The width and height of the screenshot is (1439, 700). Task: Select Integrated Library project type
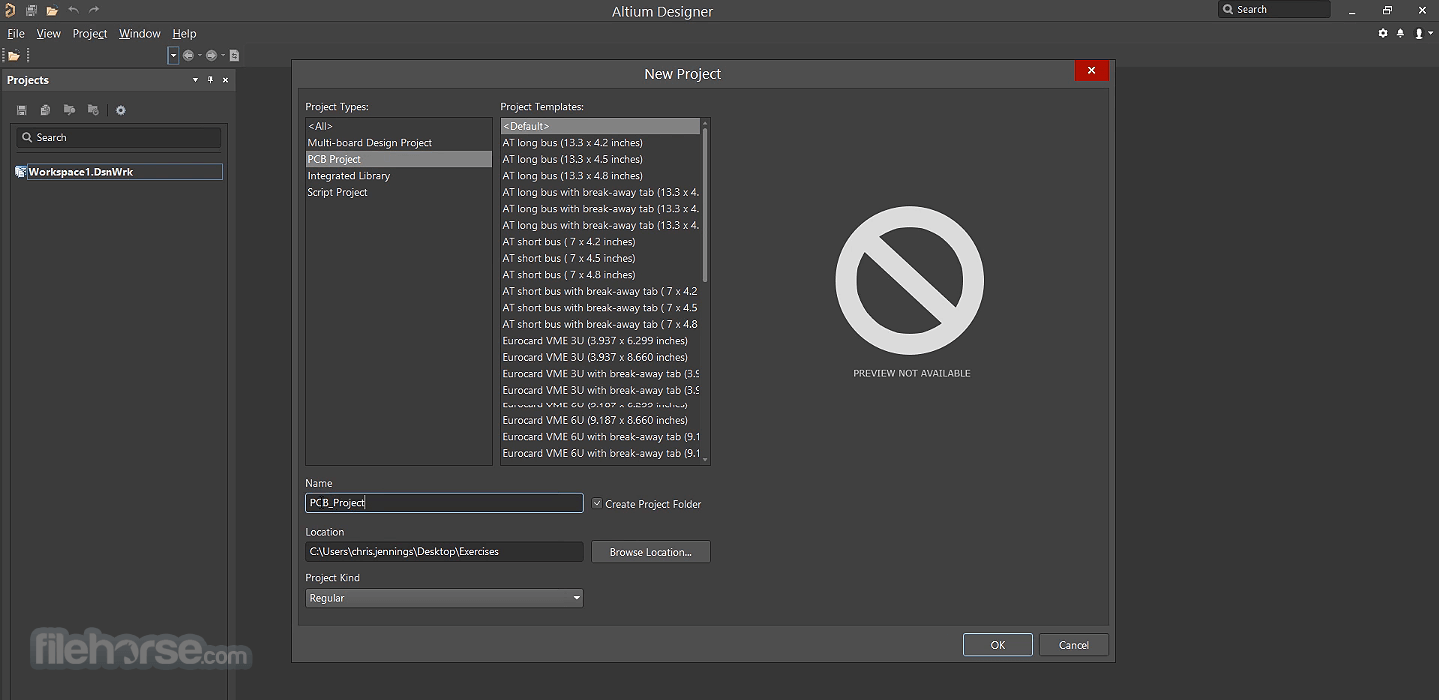(x=398, y=176)
